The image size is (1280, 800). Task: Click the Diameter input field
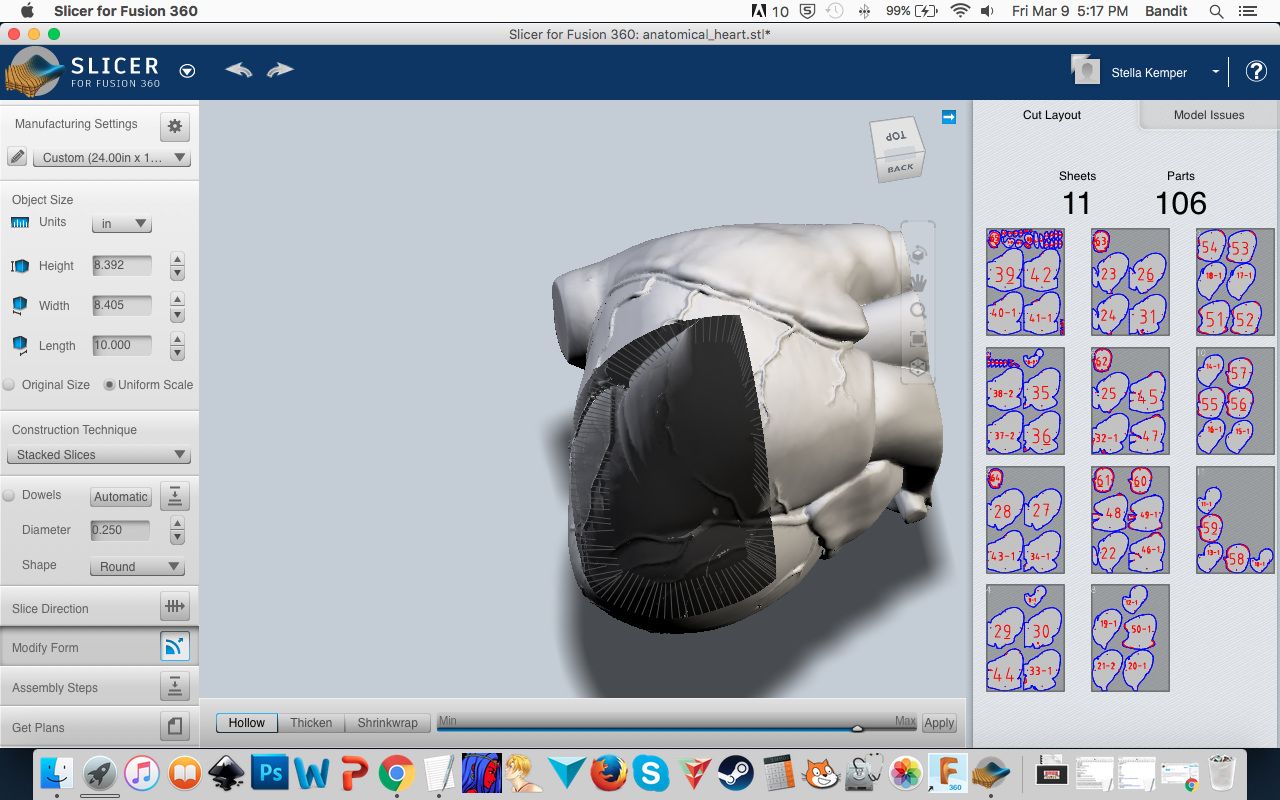coord(120,530)
